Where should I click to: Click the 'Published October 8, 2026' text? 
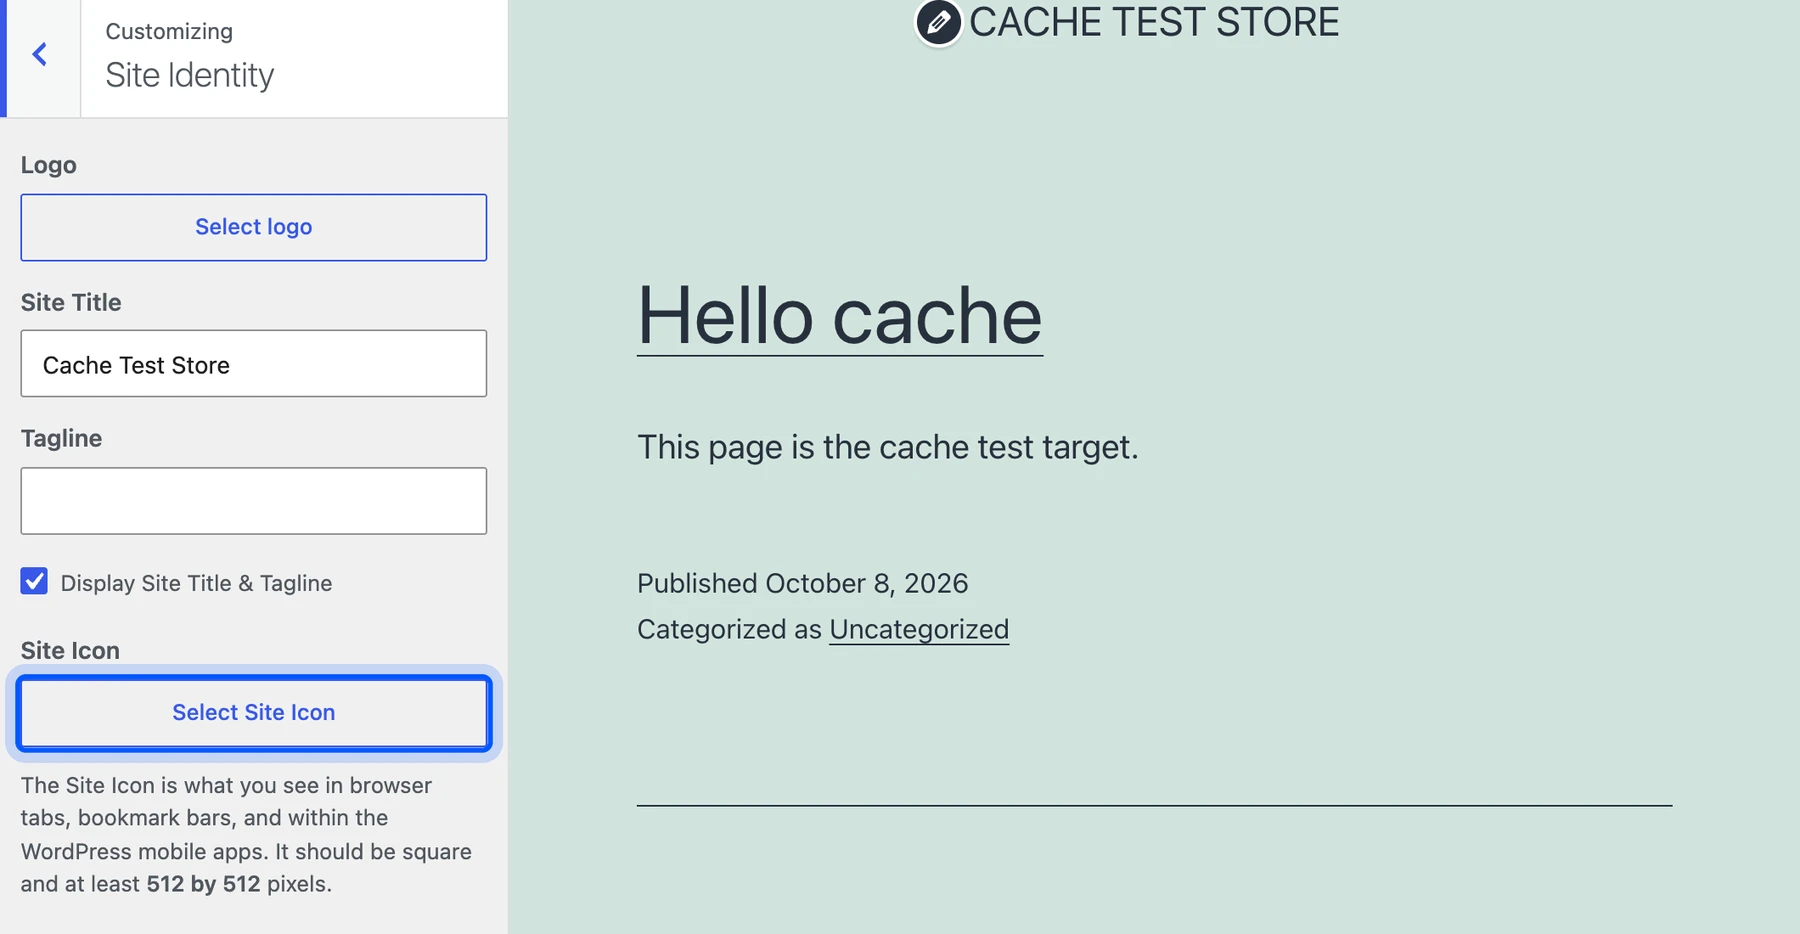tap(802, 583)
